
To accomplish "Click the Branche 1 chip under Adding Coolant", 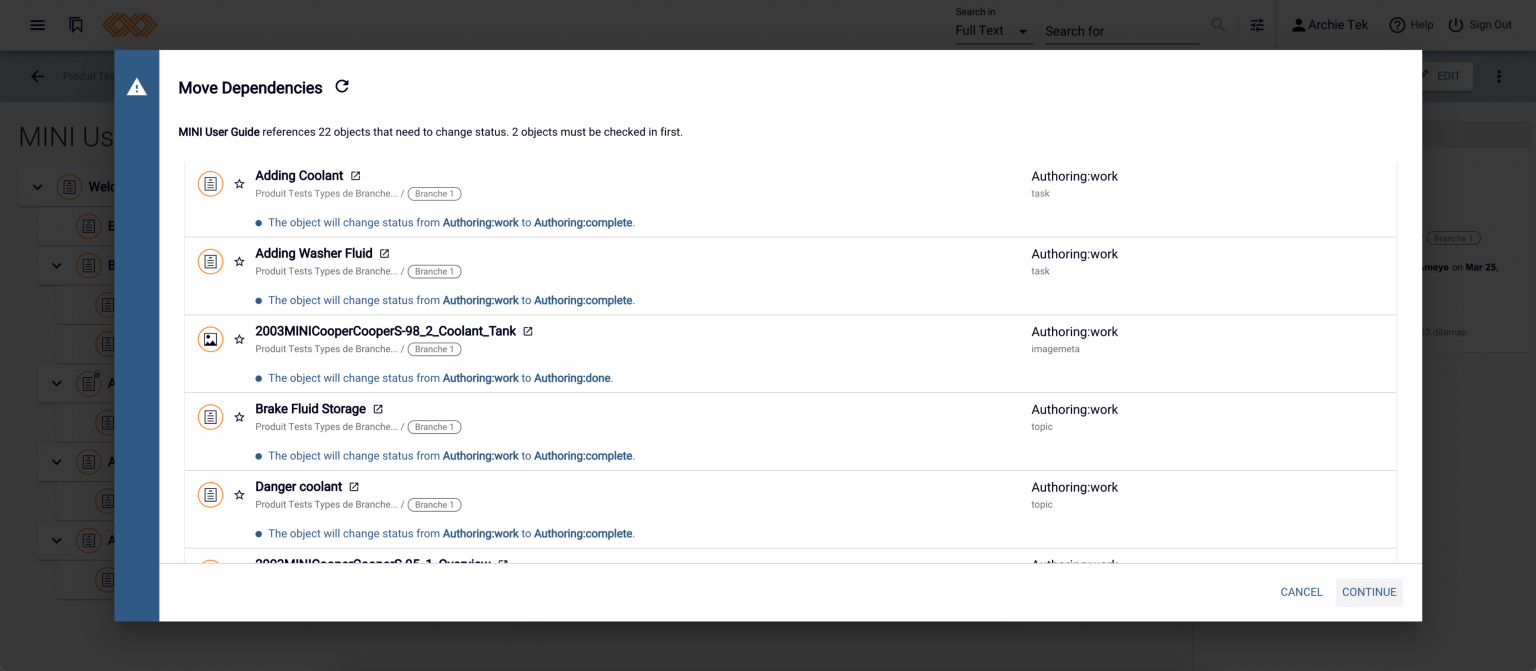I will pyautogui.click(x=434, y=194).
